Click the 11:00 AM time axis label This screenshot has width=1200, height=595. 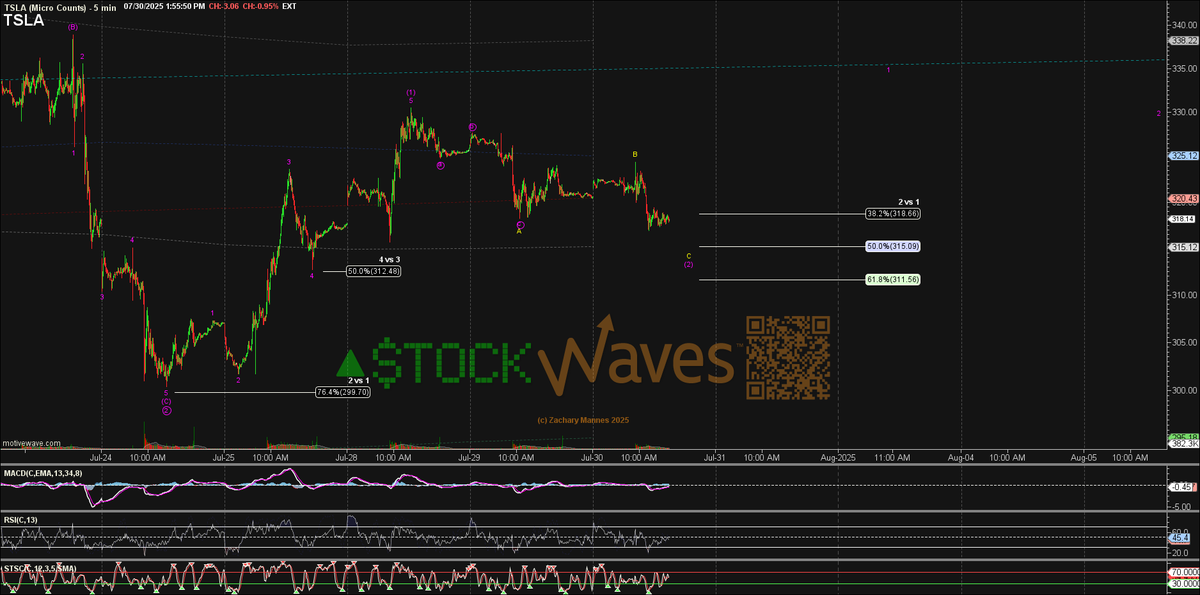coord(892,457)
